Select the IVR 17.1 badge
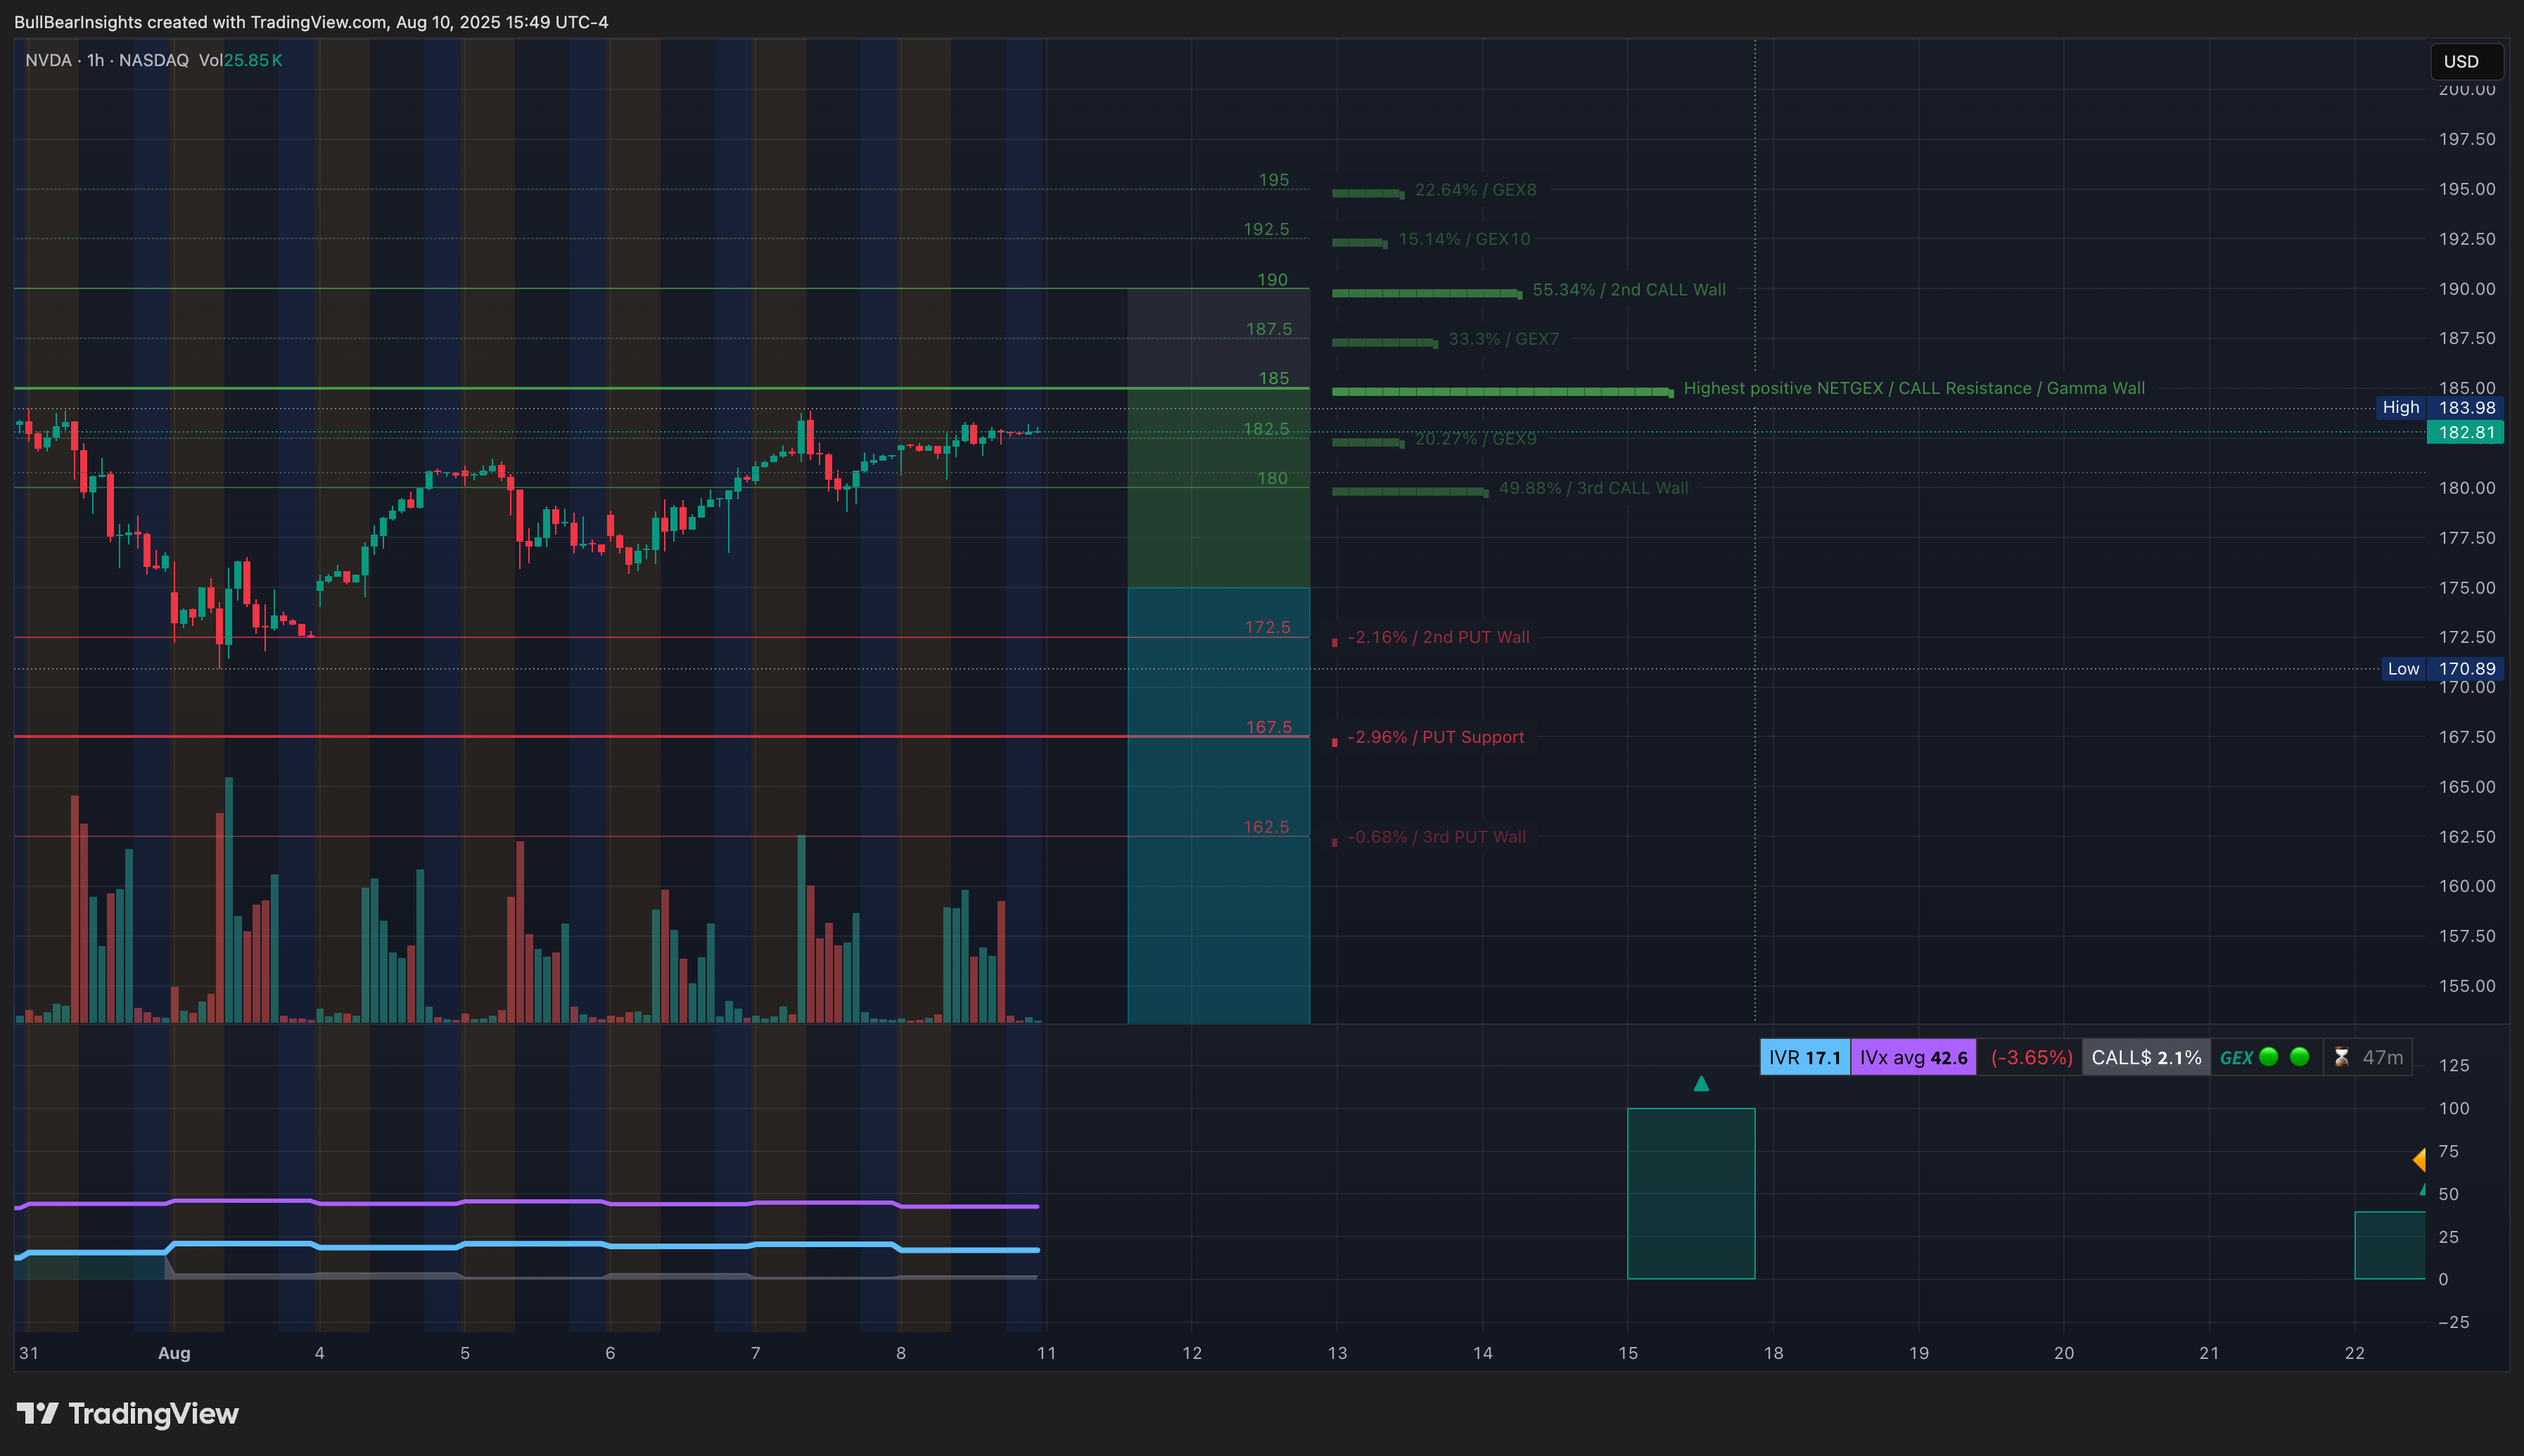The image size is (2524, 1456). point(1805,1057)
